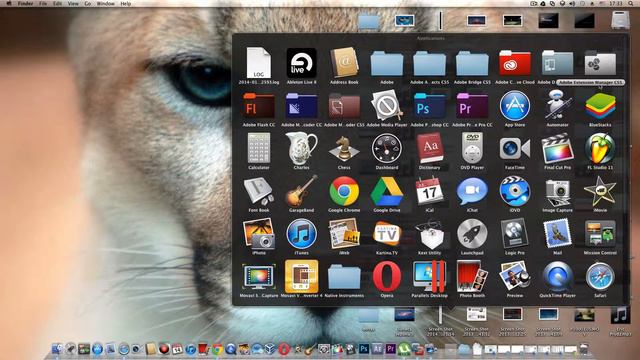Open the Help menu
640x360 pixels.
pyautogui.click(x=126, y=3)
